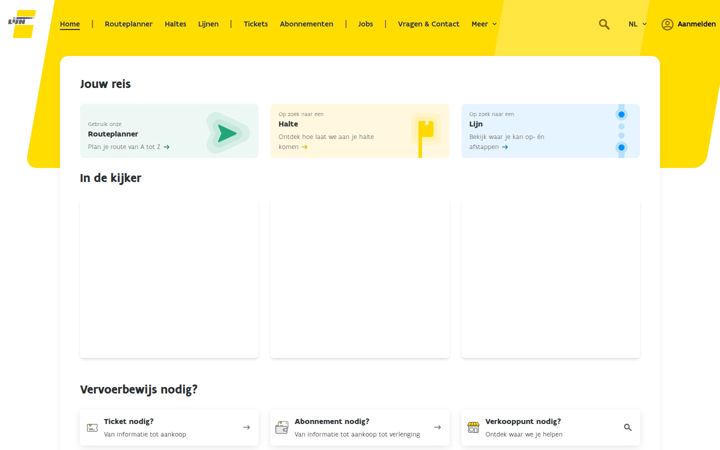The image size is (720, 450).
Task: Open the search magnifier icon in header
Action: coord(604,24)
